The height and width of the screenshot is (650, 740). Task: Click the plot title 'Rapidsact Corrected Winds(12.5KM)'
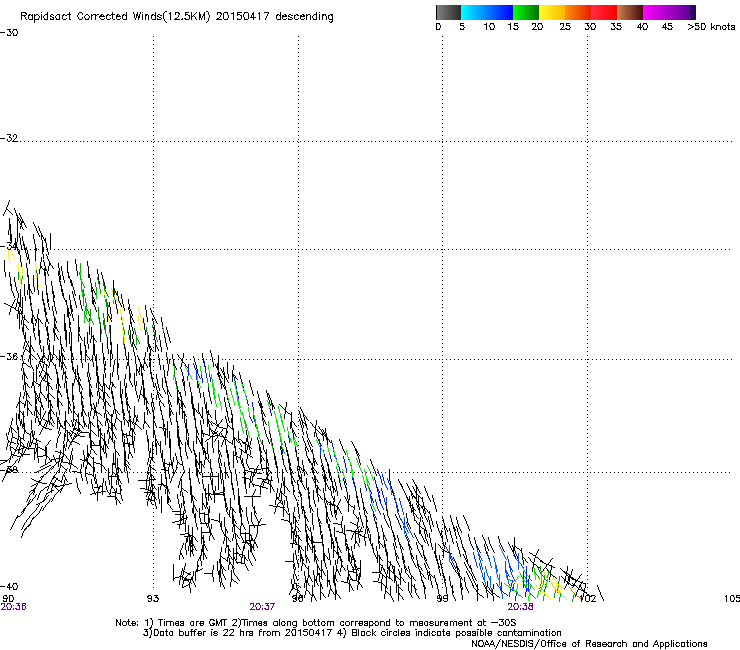115,17
